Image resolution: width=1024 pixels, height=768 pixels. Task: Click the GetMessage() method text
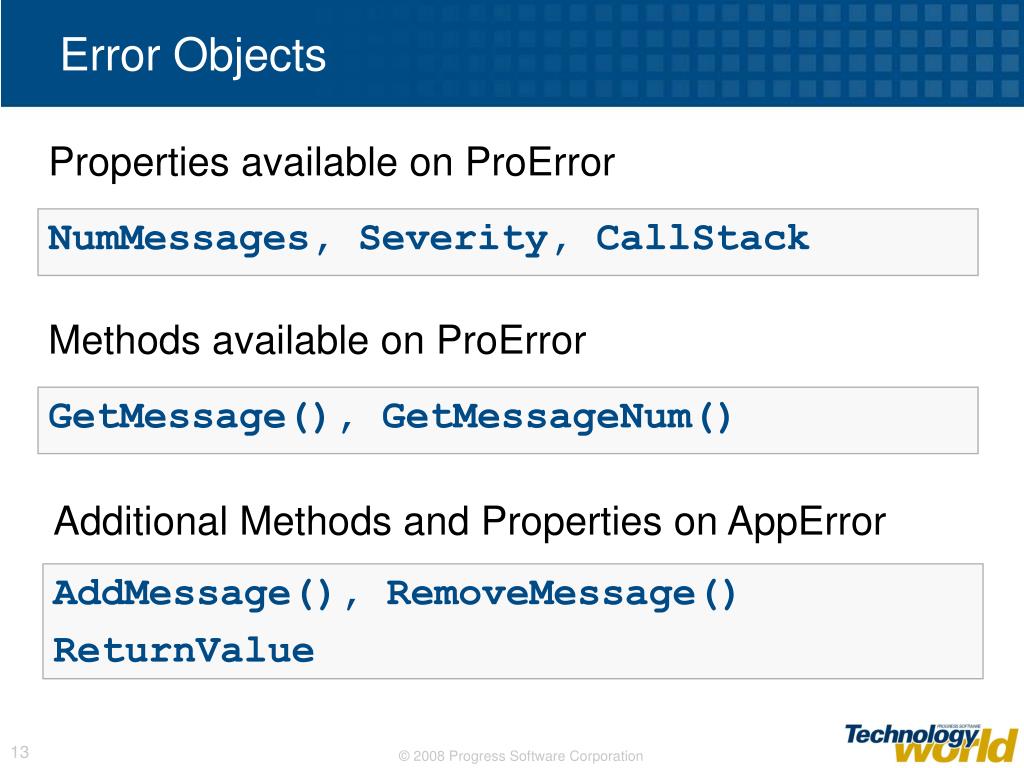188,417
